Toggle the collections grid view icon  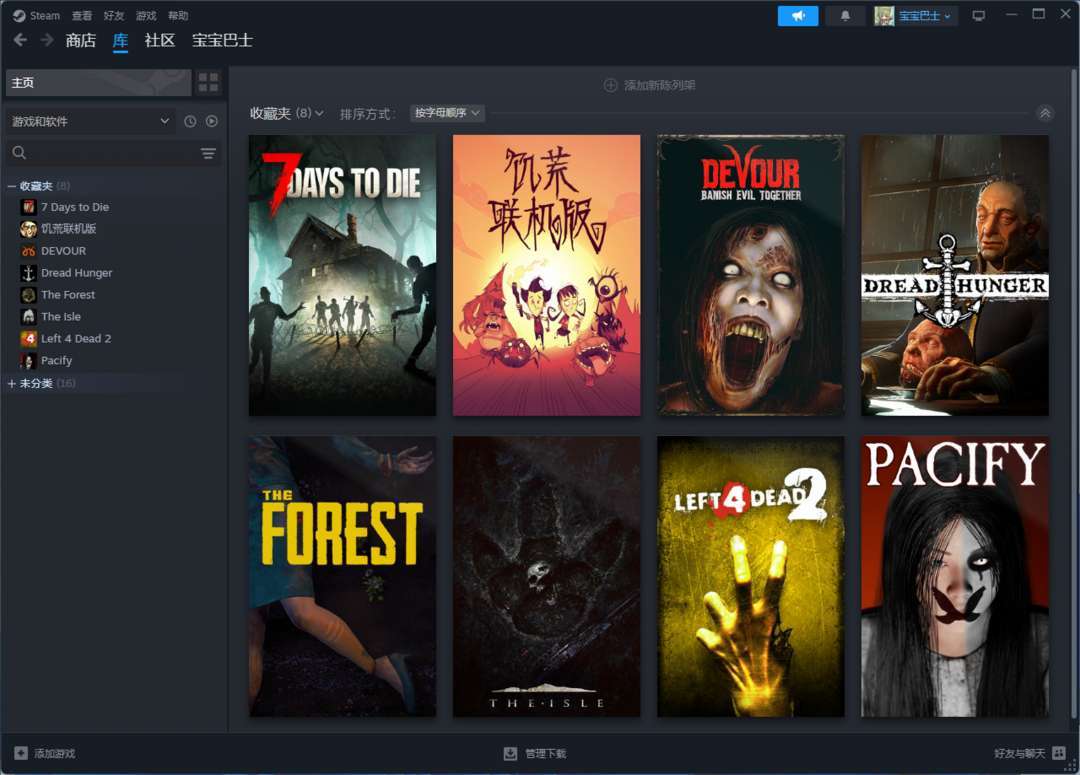tap(208, 83)
